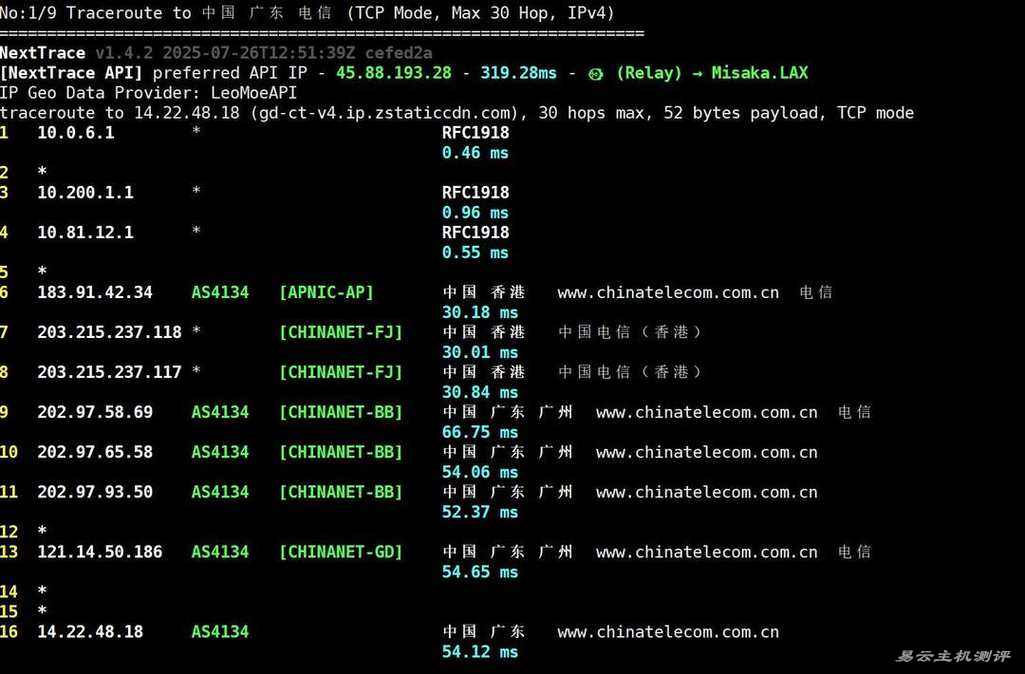Click AS4134 on the hop 16 row
The width and height of the screenshot is (1025, 674).
tap(220, 632)
